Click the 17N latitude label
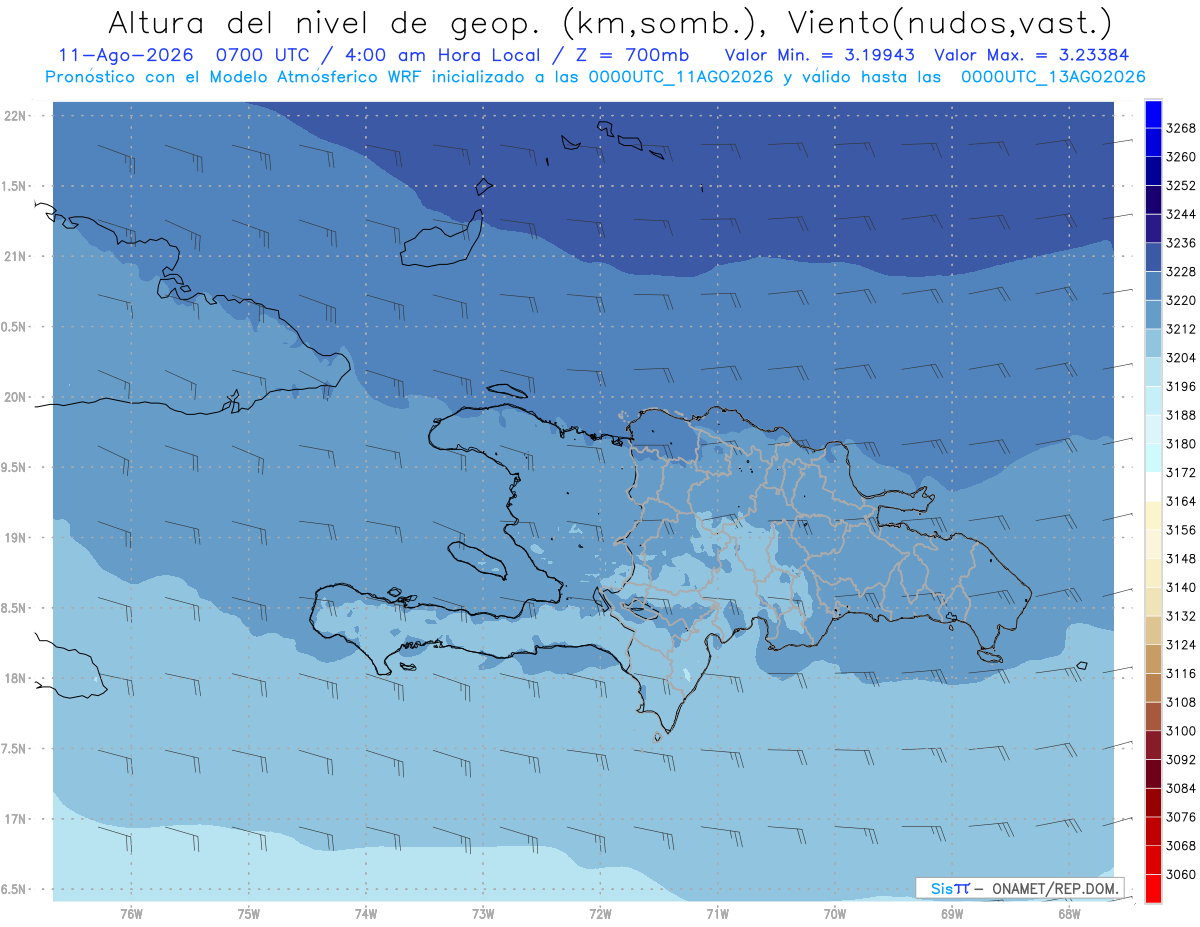Screen dimensions: 1200x927 (x=17, y=819)
